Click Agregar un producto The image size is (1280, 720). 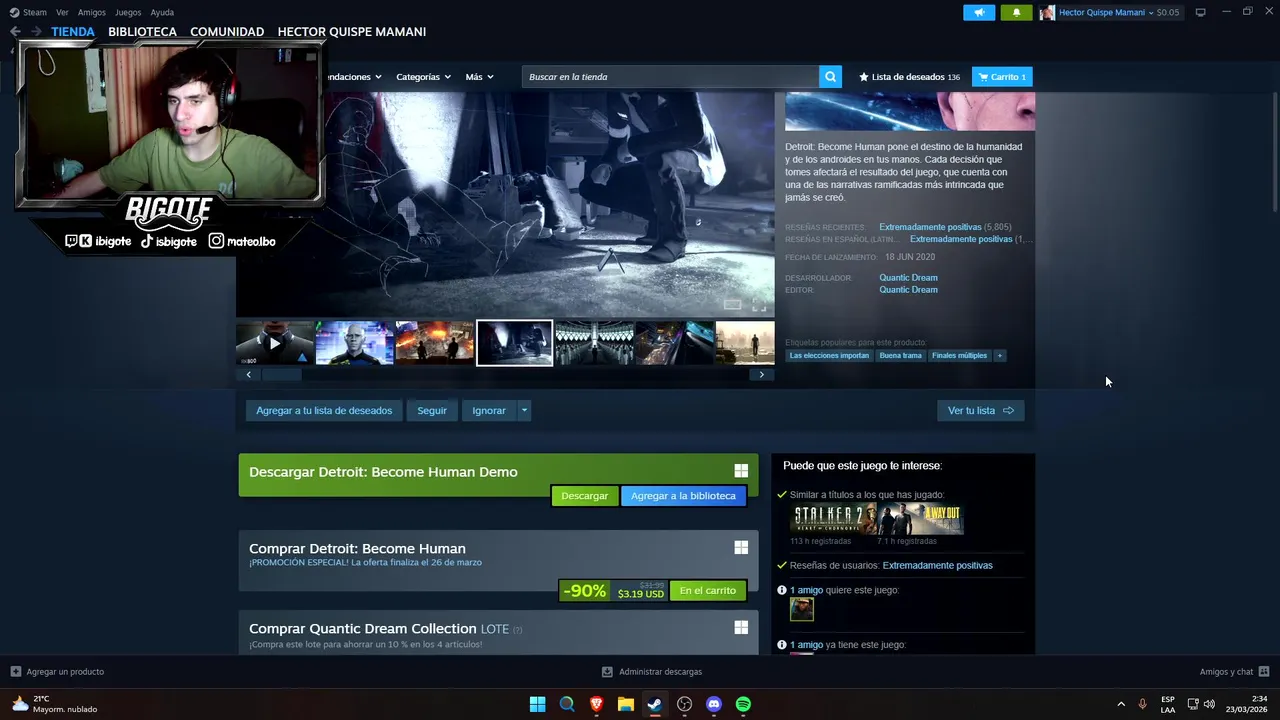point(57,672)
